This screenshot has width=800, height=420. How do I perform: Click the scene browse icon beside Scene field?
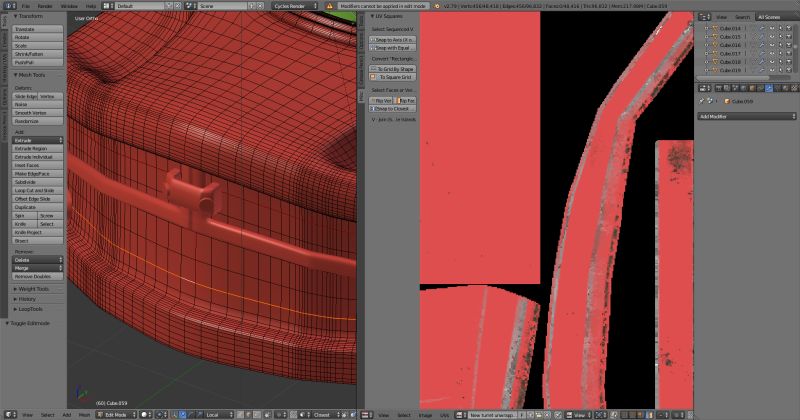tap(190, 6)
